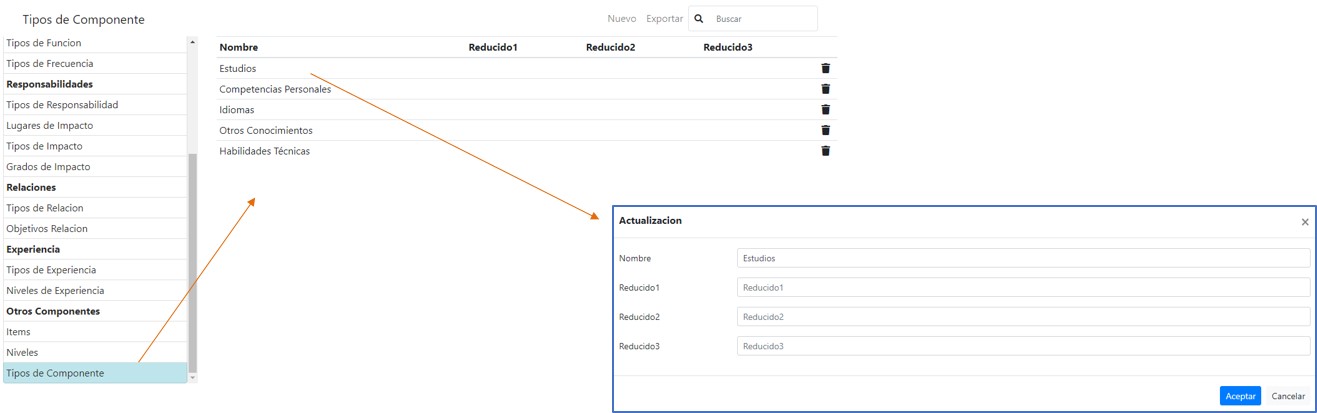Open the Estudios row in table
1317x413 pixels.
238,68
